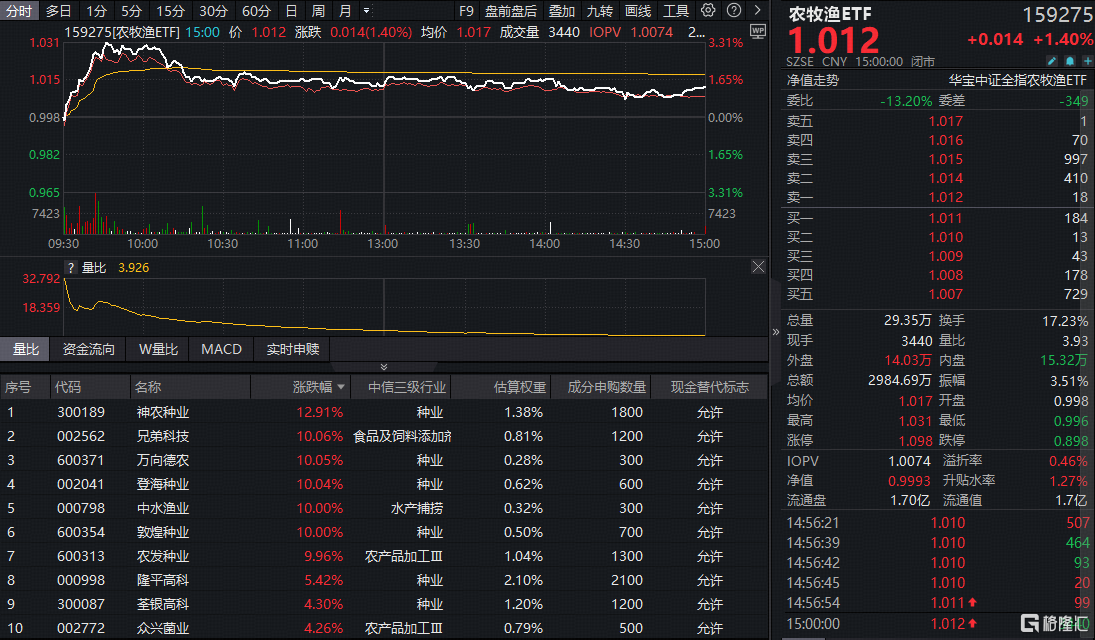Image resolution: width=1095 pixels, height=640 pixels.
Task: Select the 5分 period
Action: (x=131, y=11)
